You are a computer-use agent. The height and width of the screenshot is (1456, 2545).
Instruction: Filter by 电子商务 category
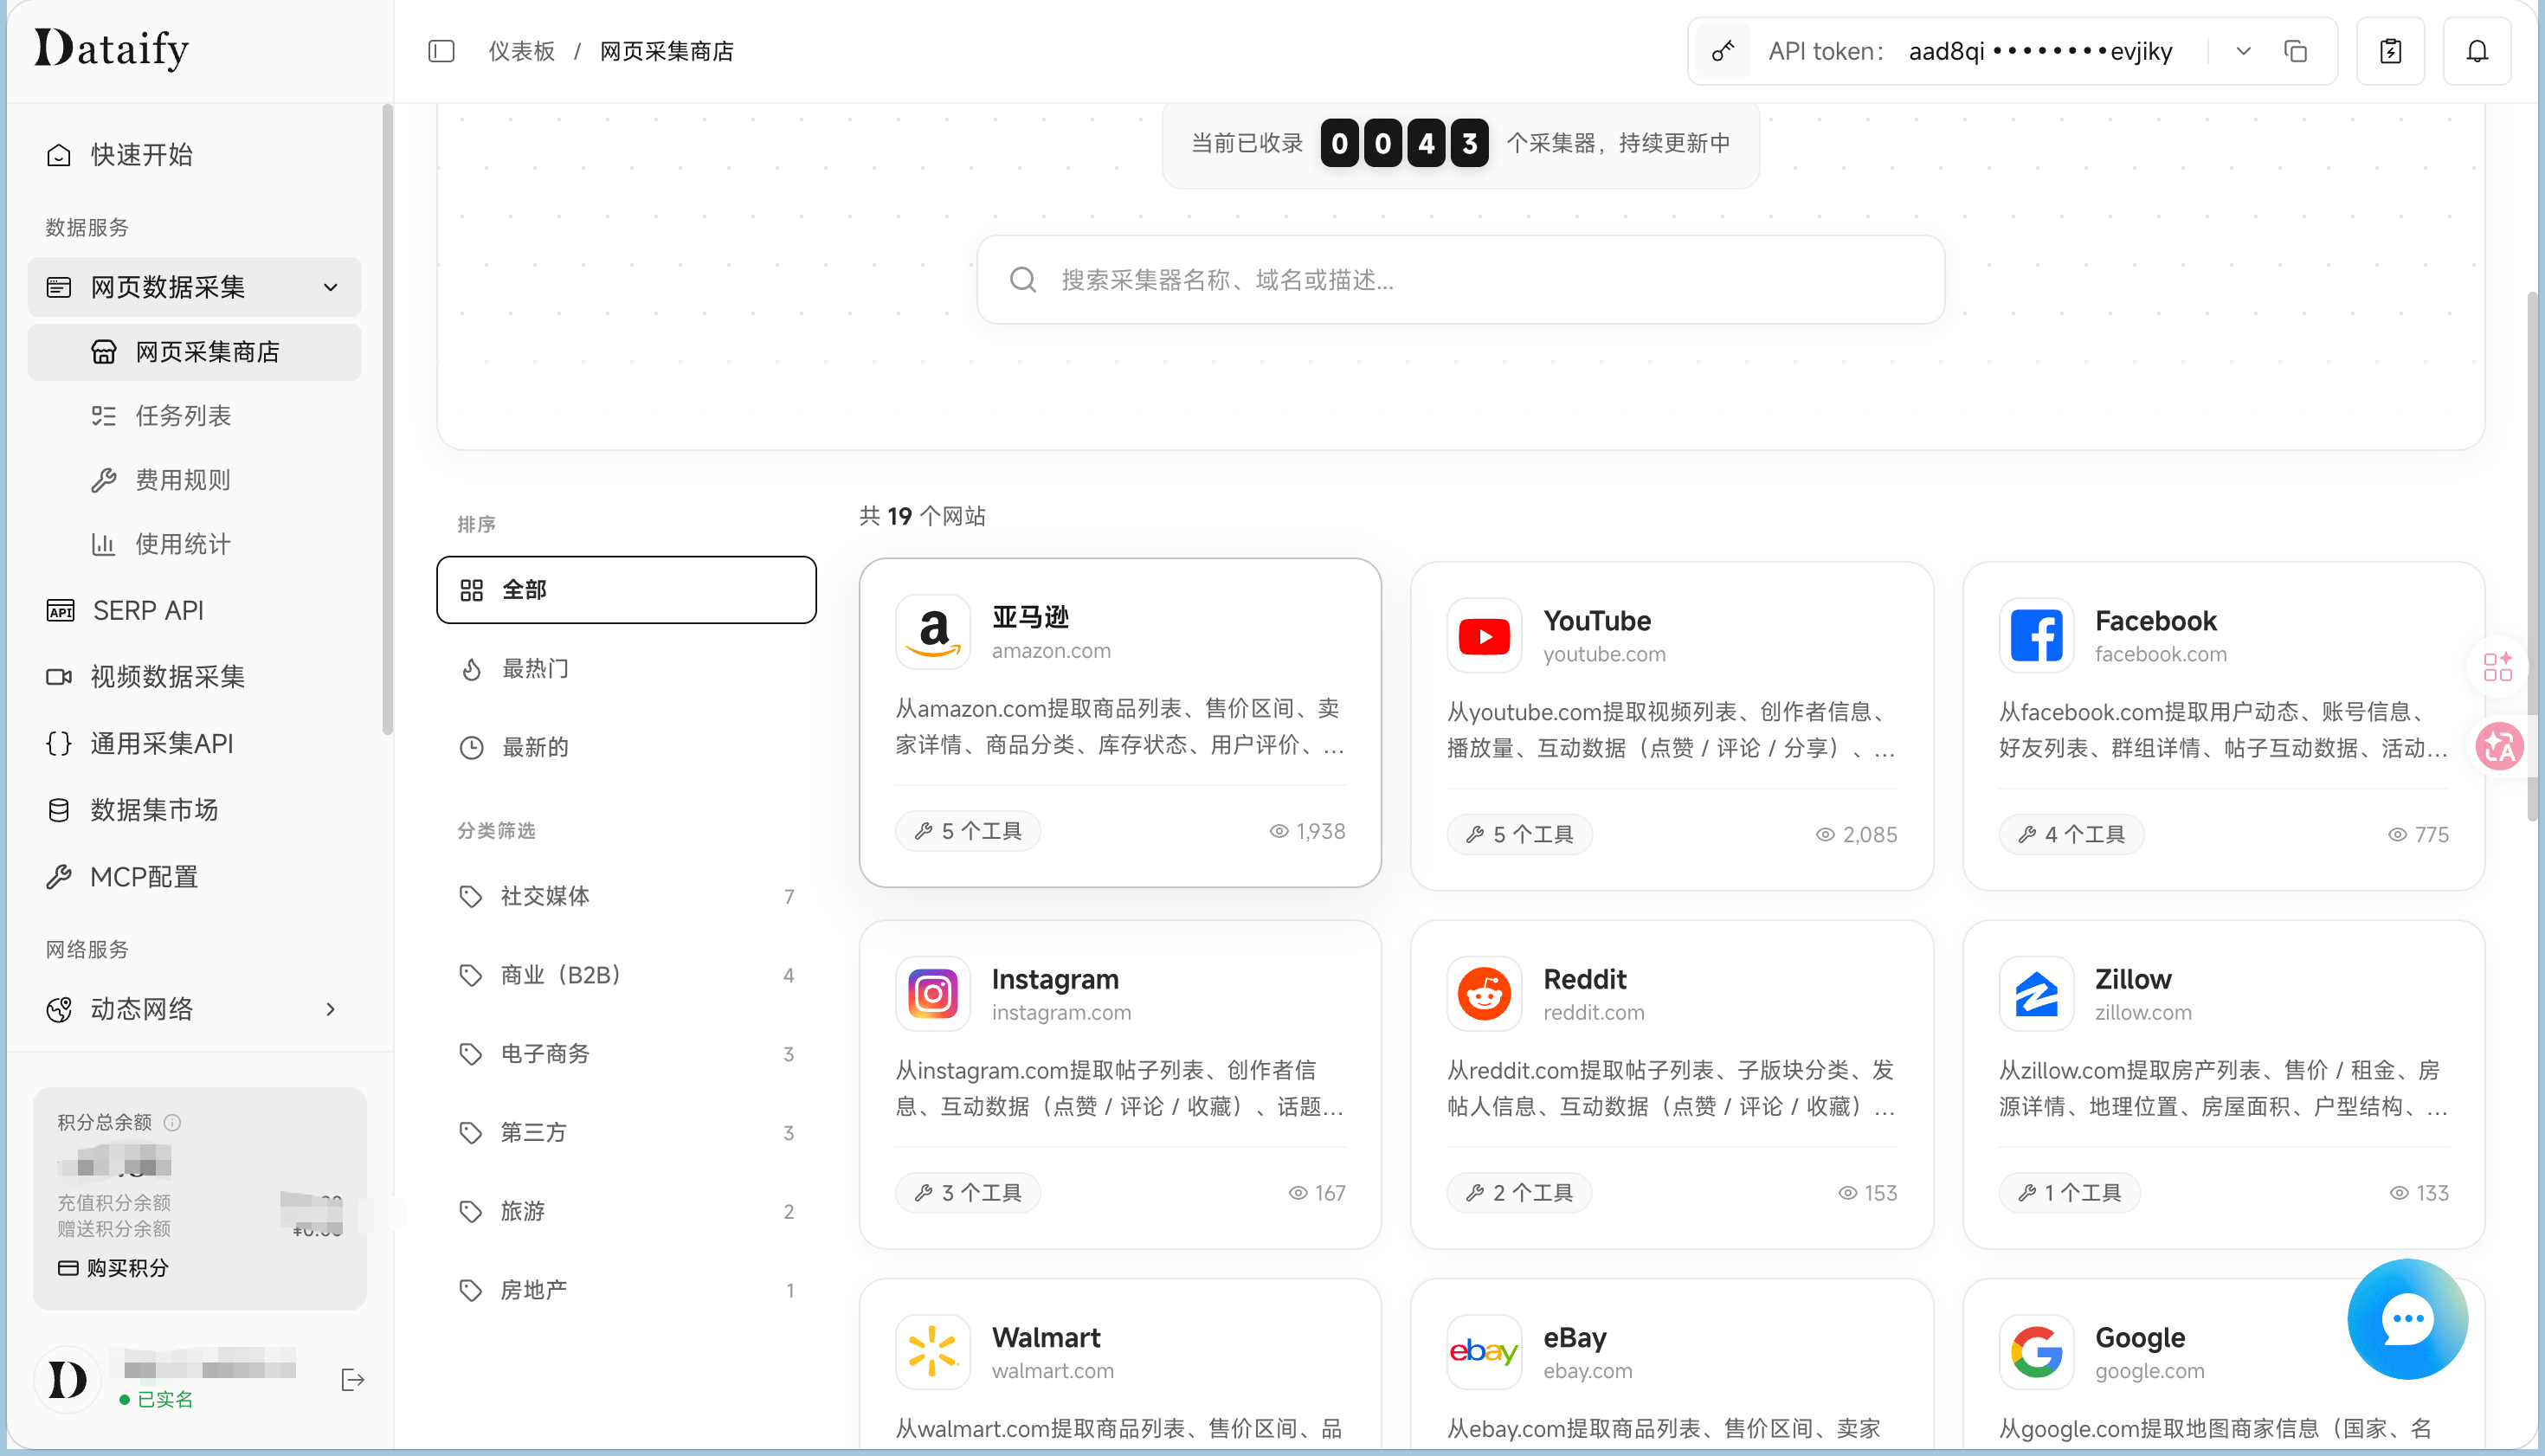626,1054
